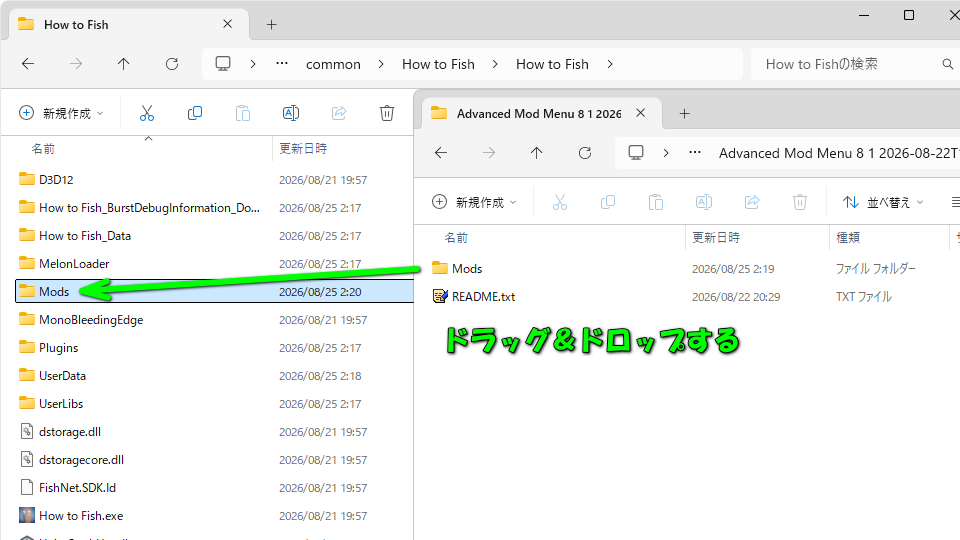Paste button in Advanced Mod Menu toolbar

pyautogui.click(x=656, y=202)
